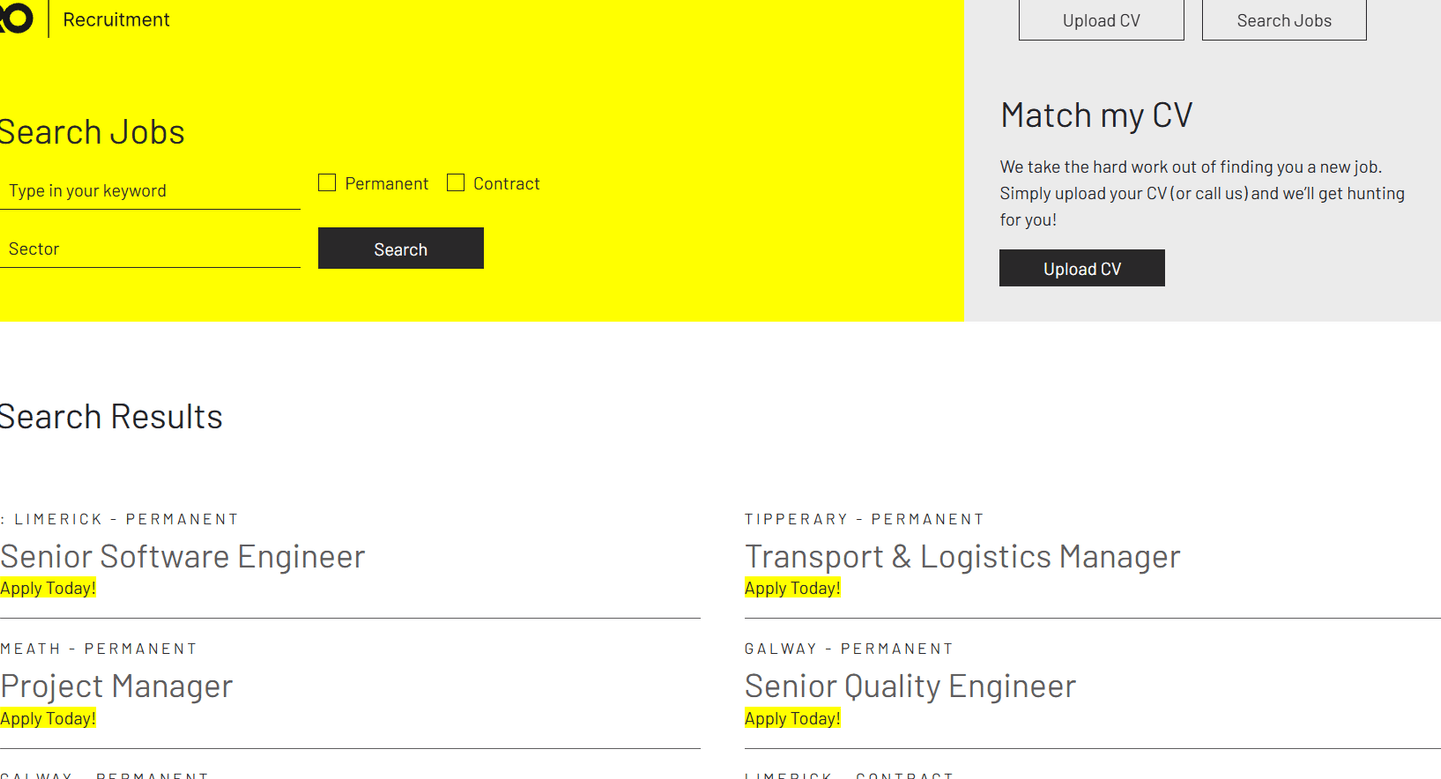This screenshot has width=1441, height=779.
Task: Apply Today for Senior Quality Engineer
Action: (x=792, y=718)
